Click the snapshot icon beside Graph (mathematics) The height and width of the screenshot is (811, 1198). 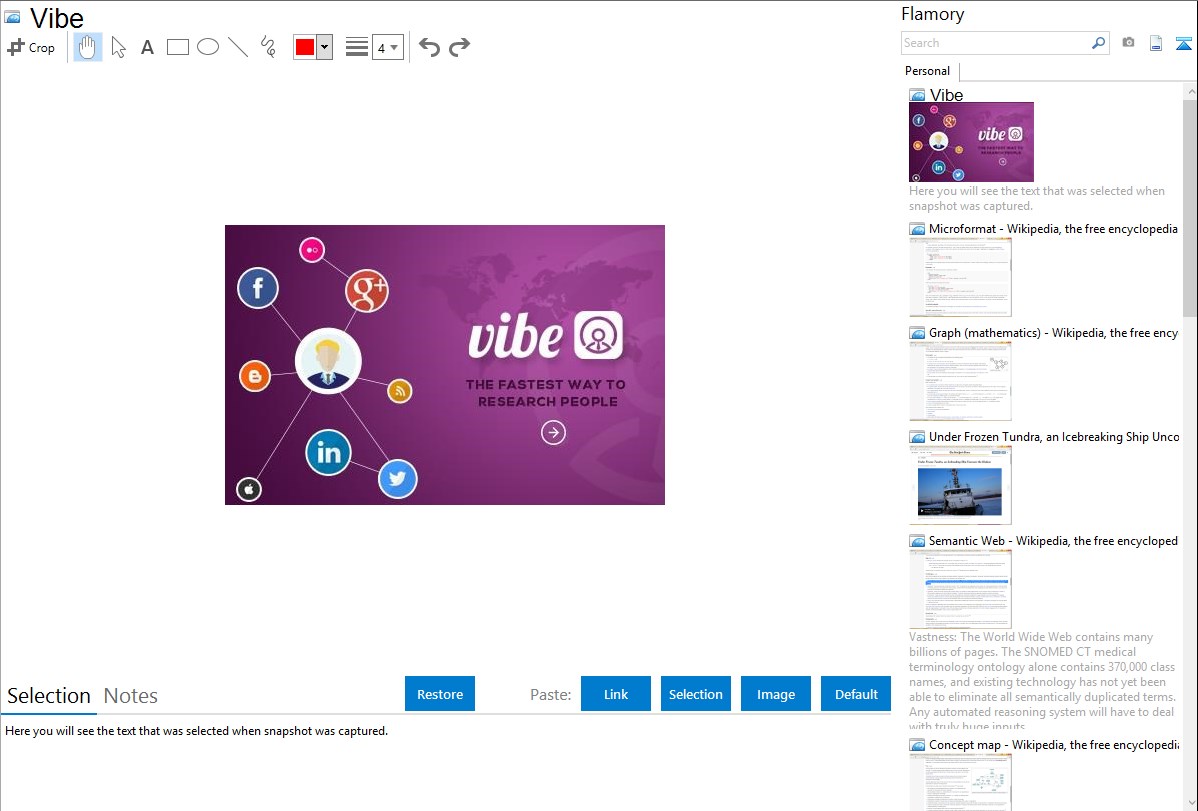pyautogui.click(x=917, y=333)
